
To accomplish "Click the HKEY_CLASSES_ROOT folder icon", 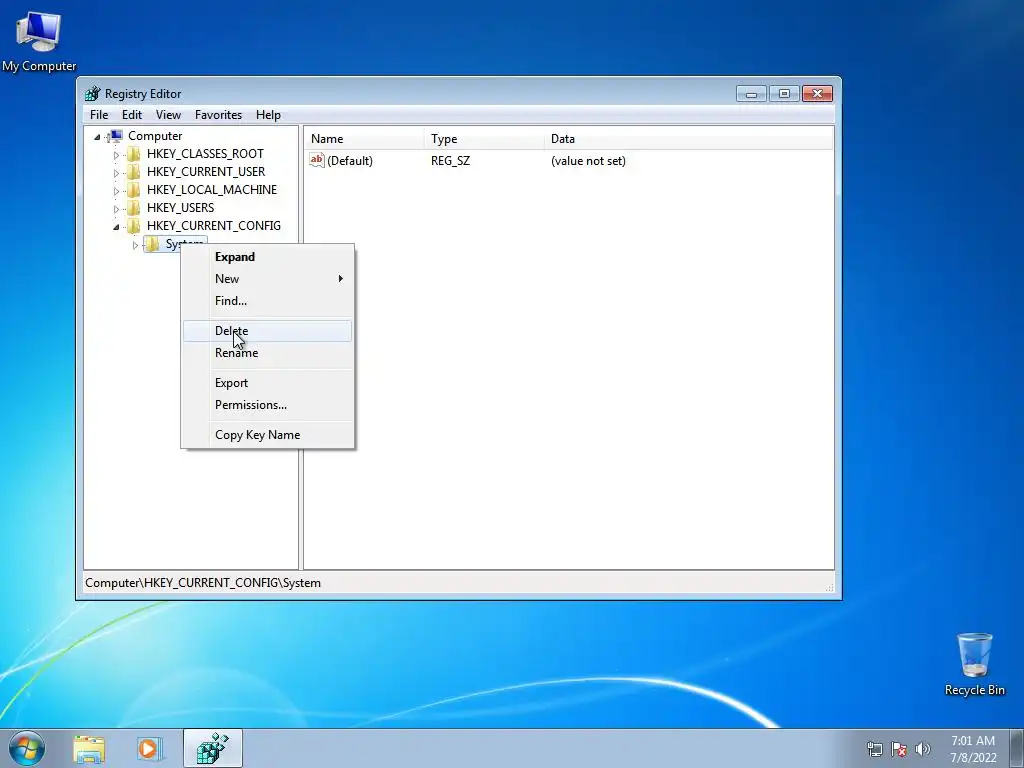I will (133, 153).
